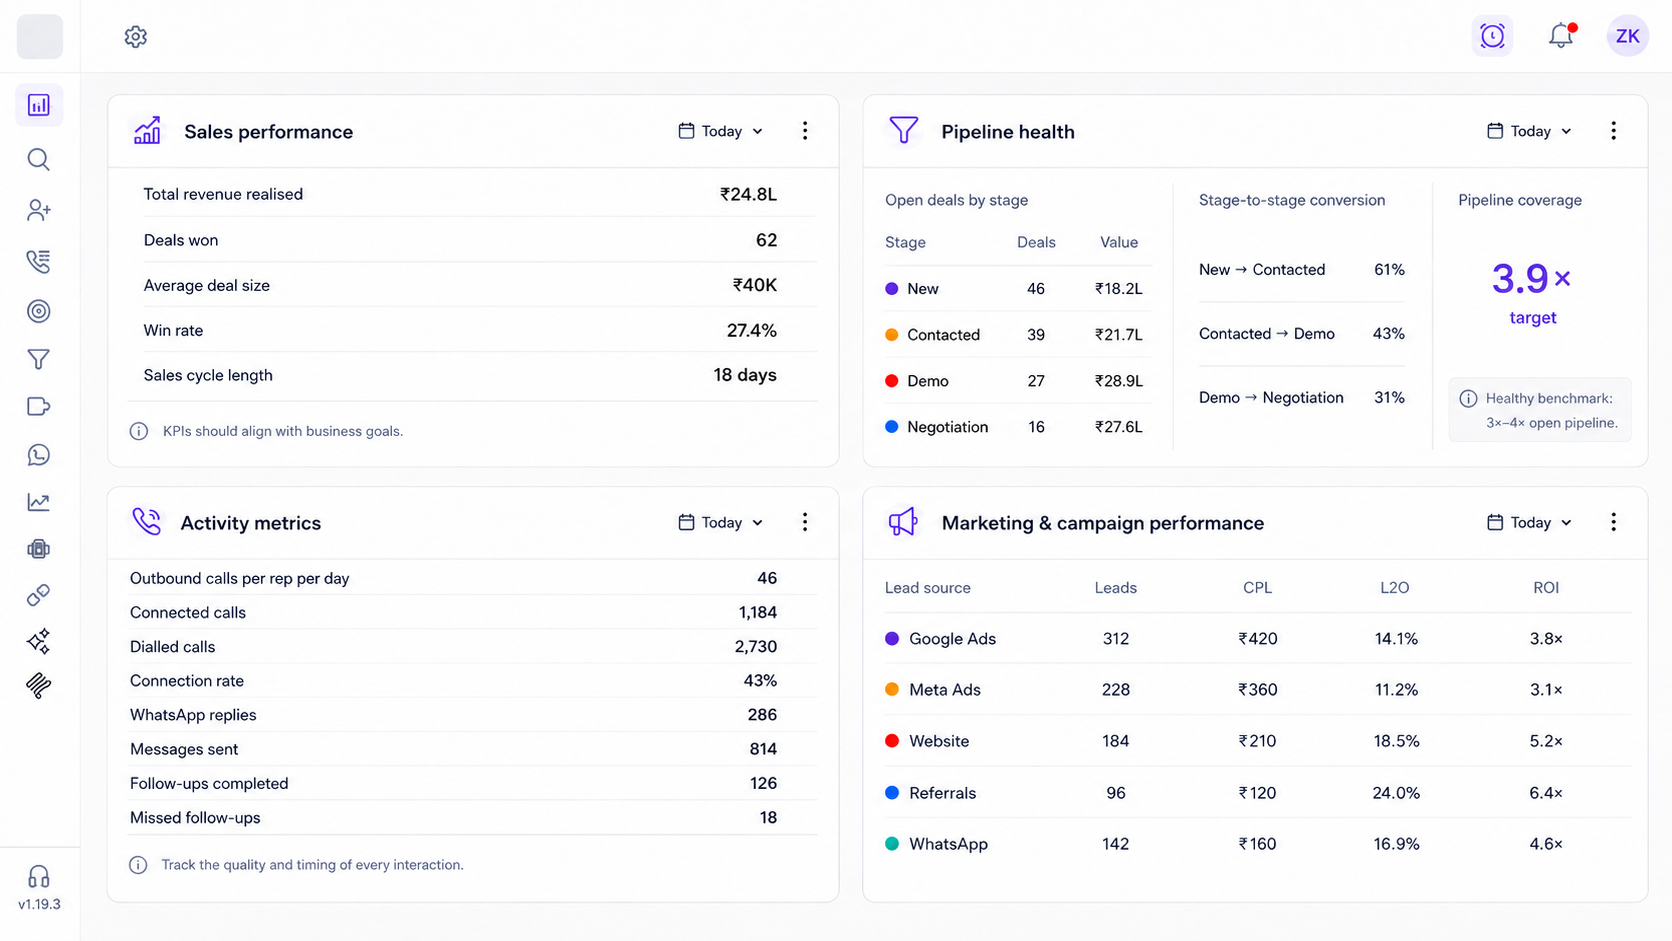Image resolution: width=1672 pixels, height=941 pixels.
Task: Open Marketing & campaign Today date dropdown
Action: (1530, 522)
